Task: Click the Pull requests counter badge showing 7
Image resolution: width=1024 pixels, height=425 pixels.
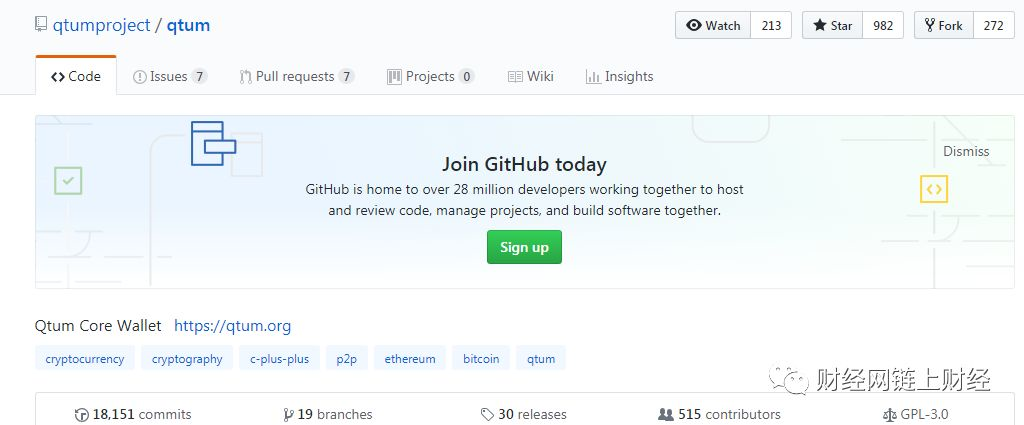Action: pyautogui.click(x=347, y=76)
